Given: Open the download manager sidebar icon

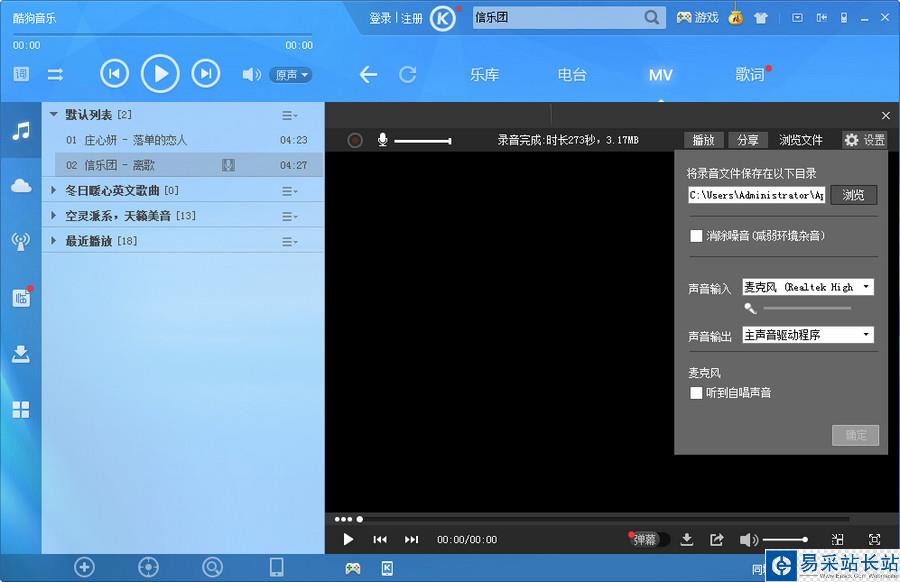Looking at the screenshot, I should coord(21,354).
